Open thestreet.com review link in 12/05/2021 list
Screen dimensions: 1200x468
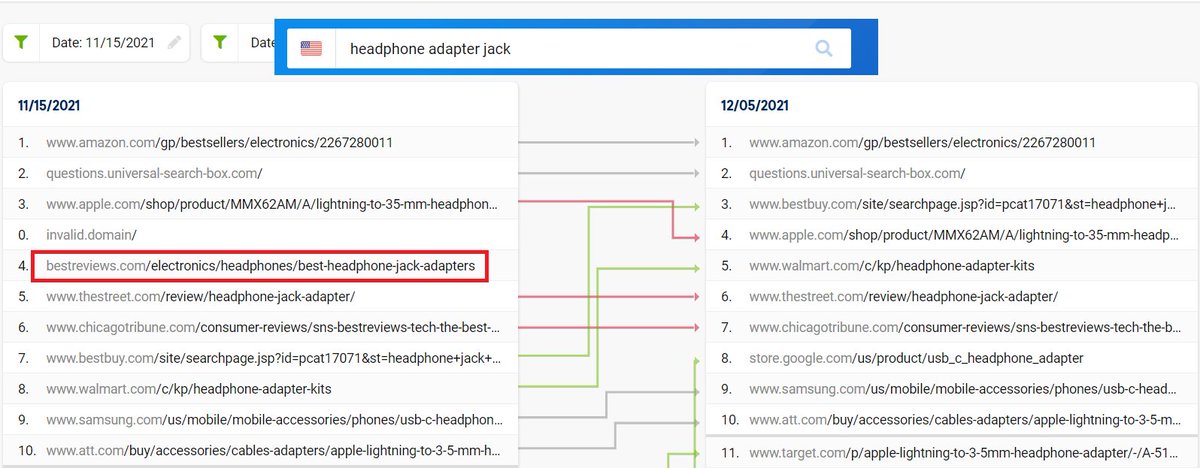[x=903, y=297]
